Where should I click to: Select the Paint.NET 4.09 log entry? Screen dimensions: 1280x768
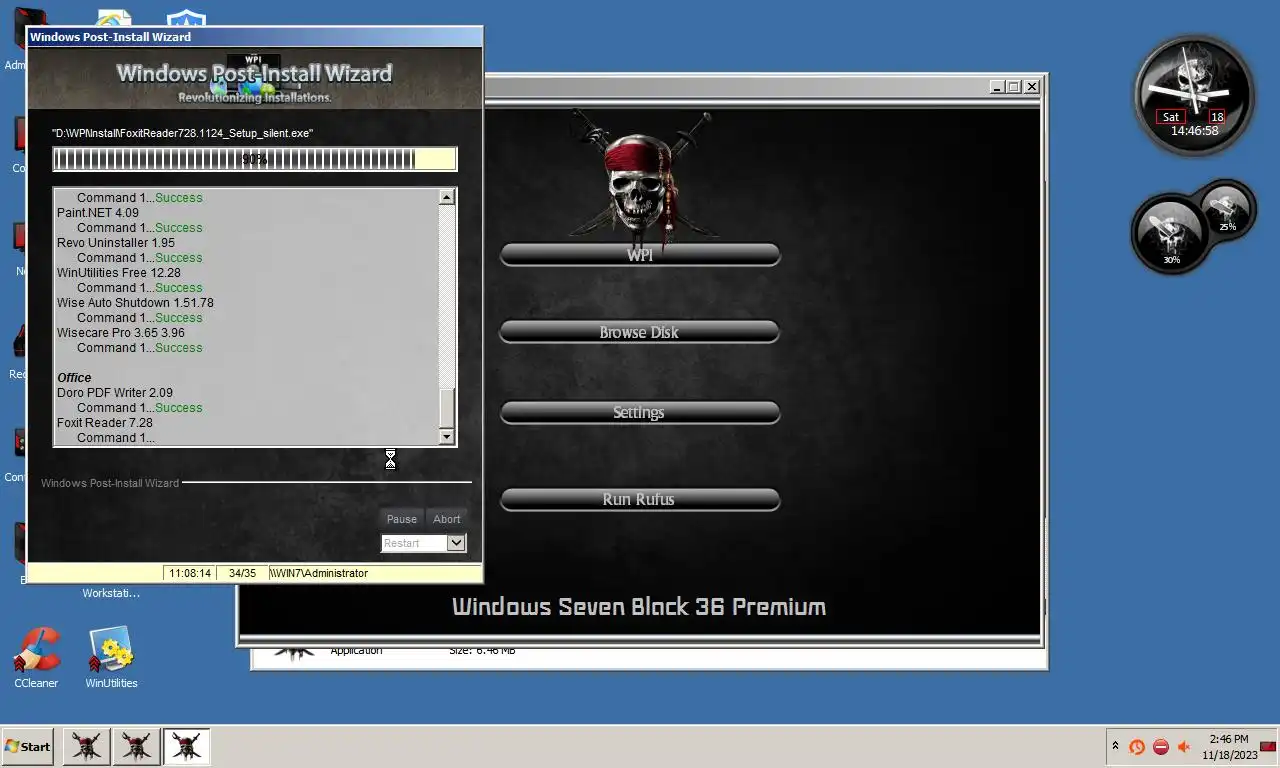coord(98,213)
